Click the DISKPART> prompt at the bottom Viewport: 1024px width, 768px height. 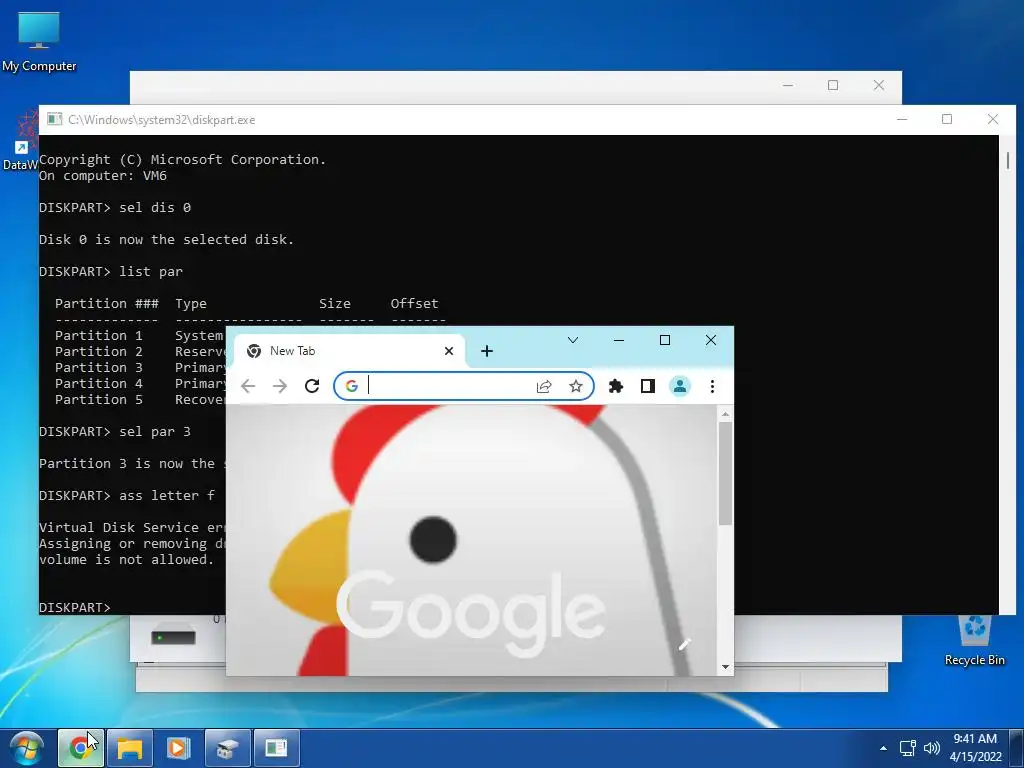click(74, 607)
